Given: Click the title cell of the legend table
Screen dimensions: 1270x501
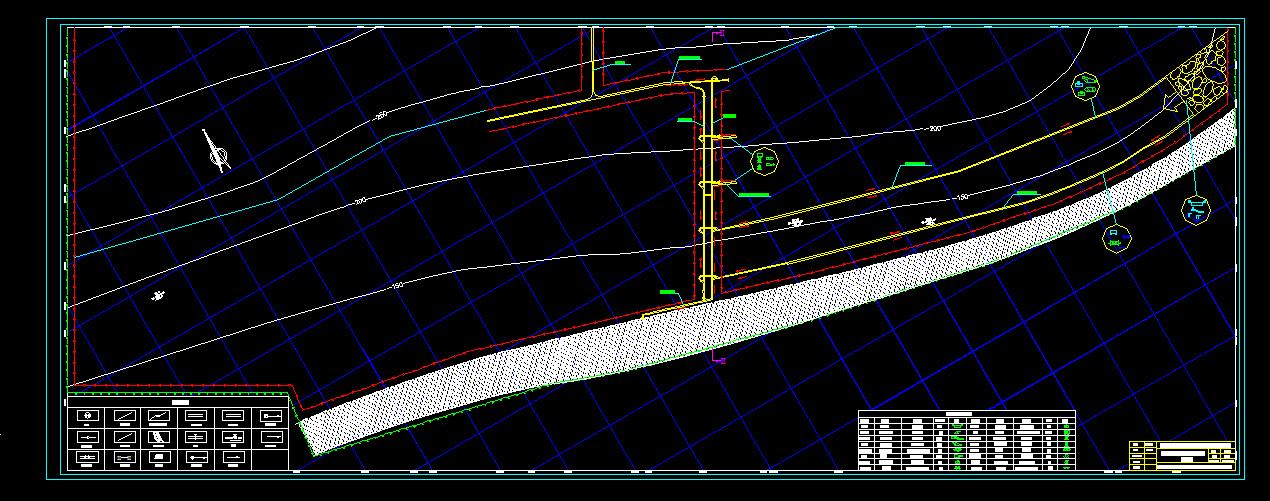Looking at the screenshot, I should click(x=178, y=402).
